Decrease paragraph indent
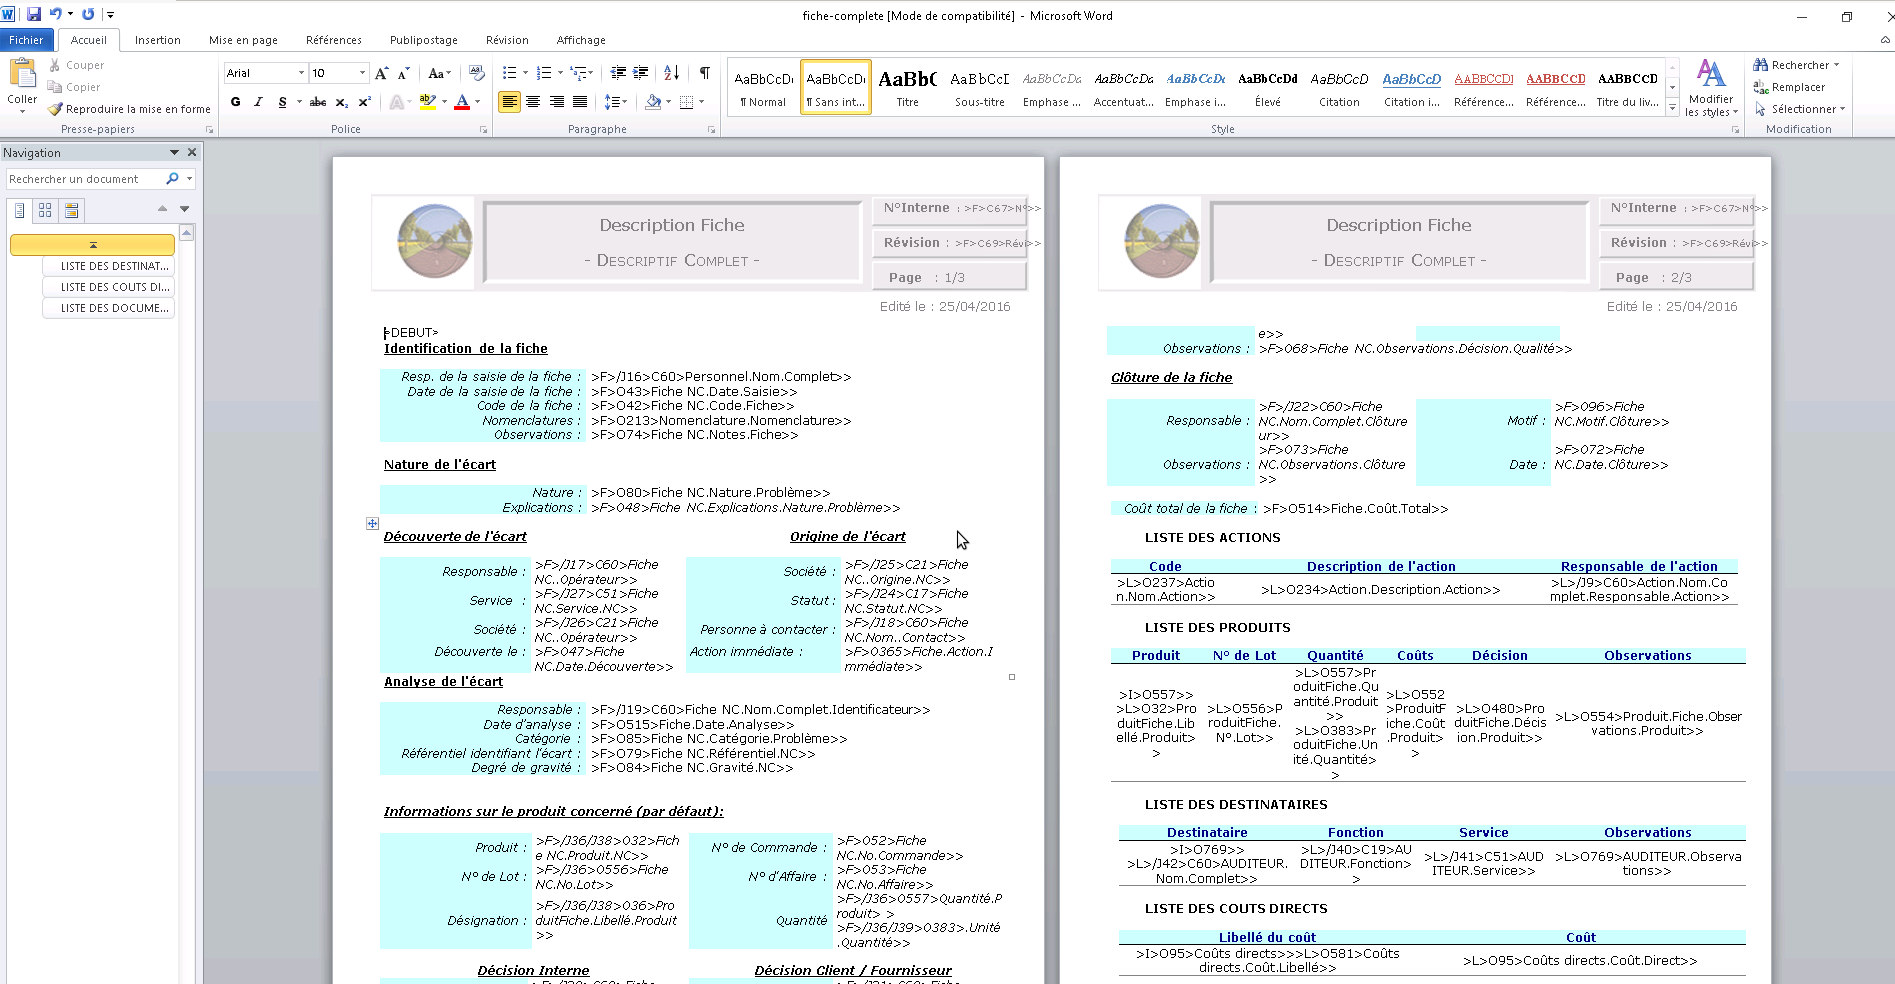Image resolution: width=1895 pixels, height=984 pixels. tap(618, 73)
